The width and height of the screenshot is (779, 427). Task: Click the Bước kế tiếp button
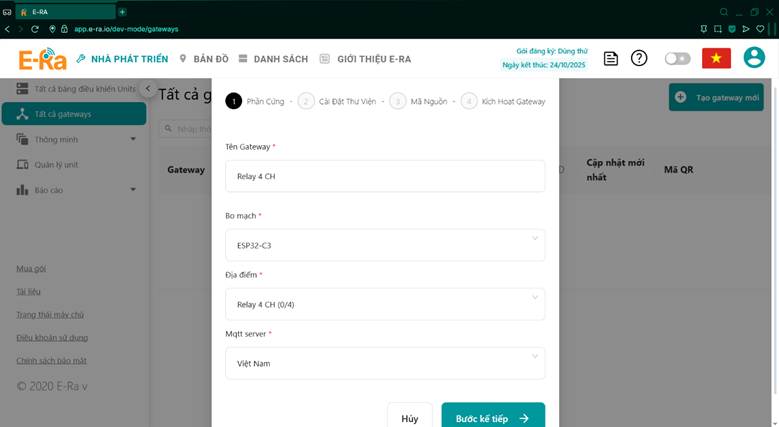coord(493,417)
